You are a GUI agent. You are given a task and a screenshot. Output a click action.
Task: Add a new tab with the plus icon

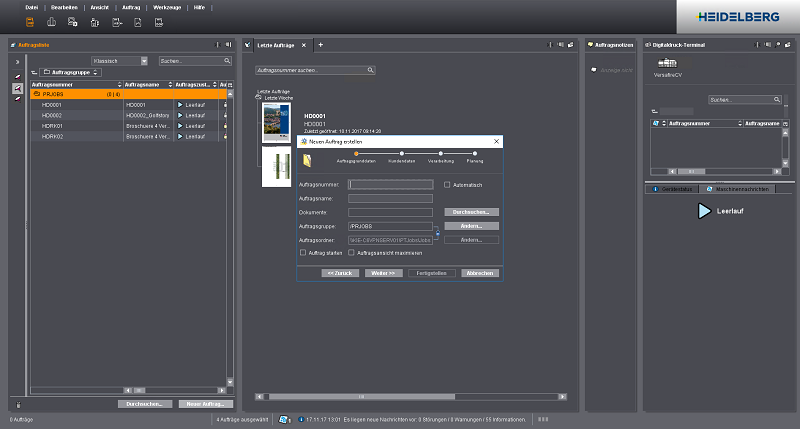point(321,45)
